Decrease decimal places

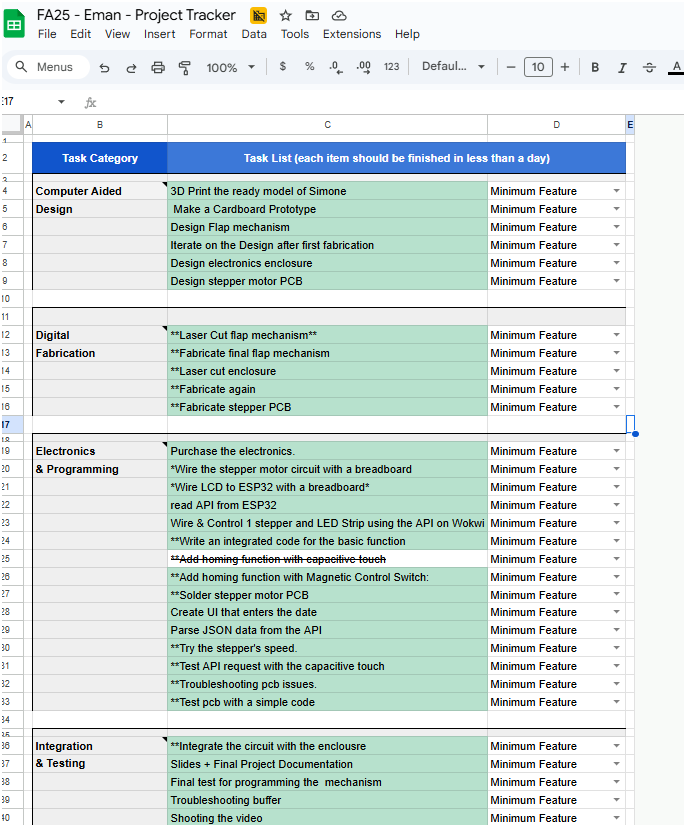pos(336,67)
